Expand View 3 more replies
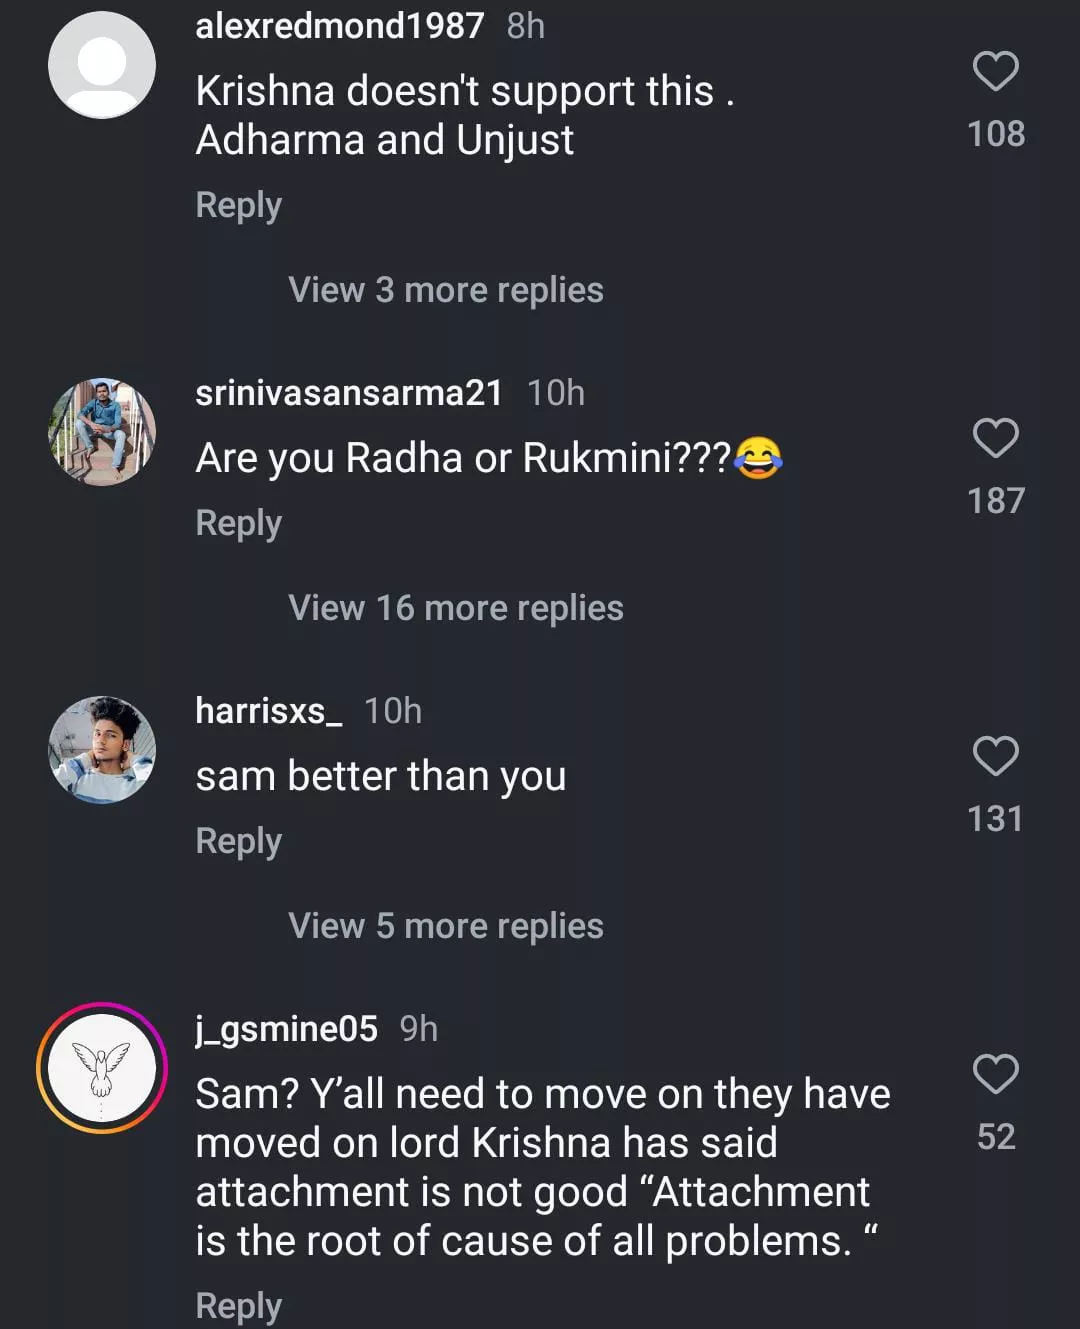The image size is (1080, 1329). pyautogui.click(x=445, y=290)
